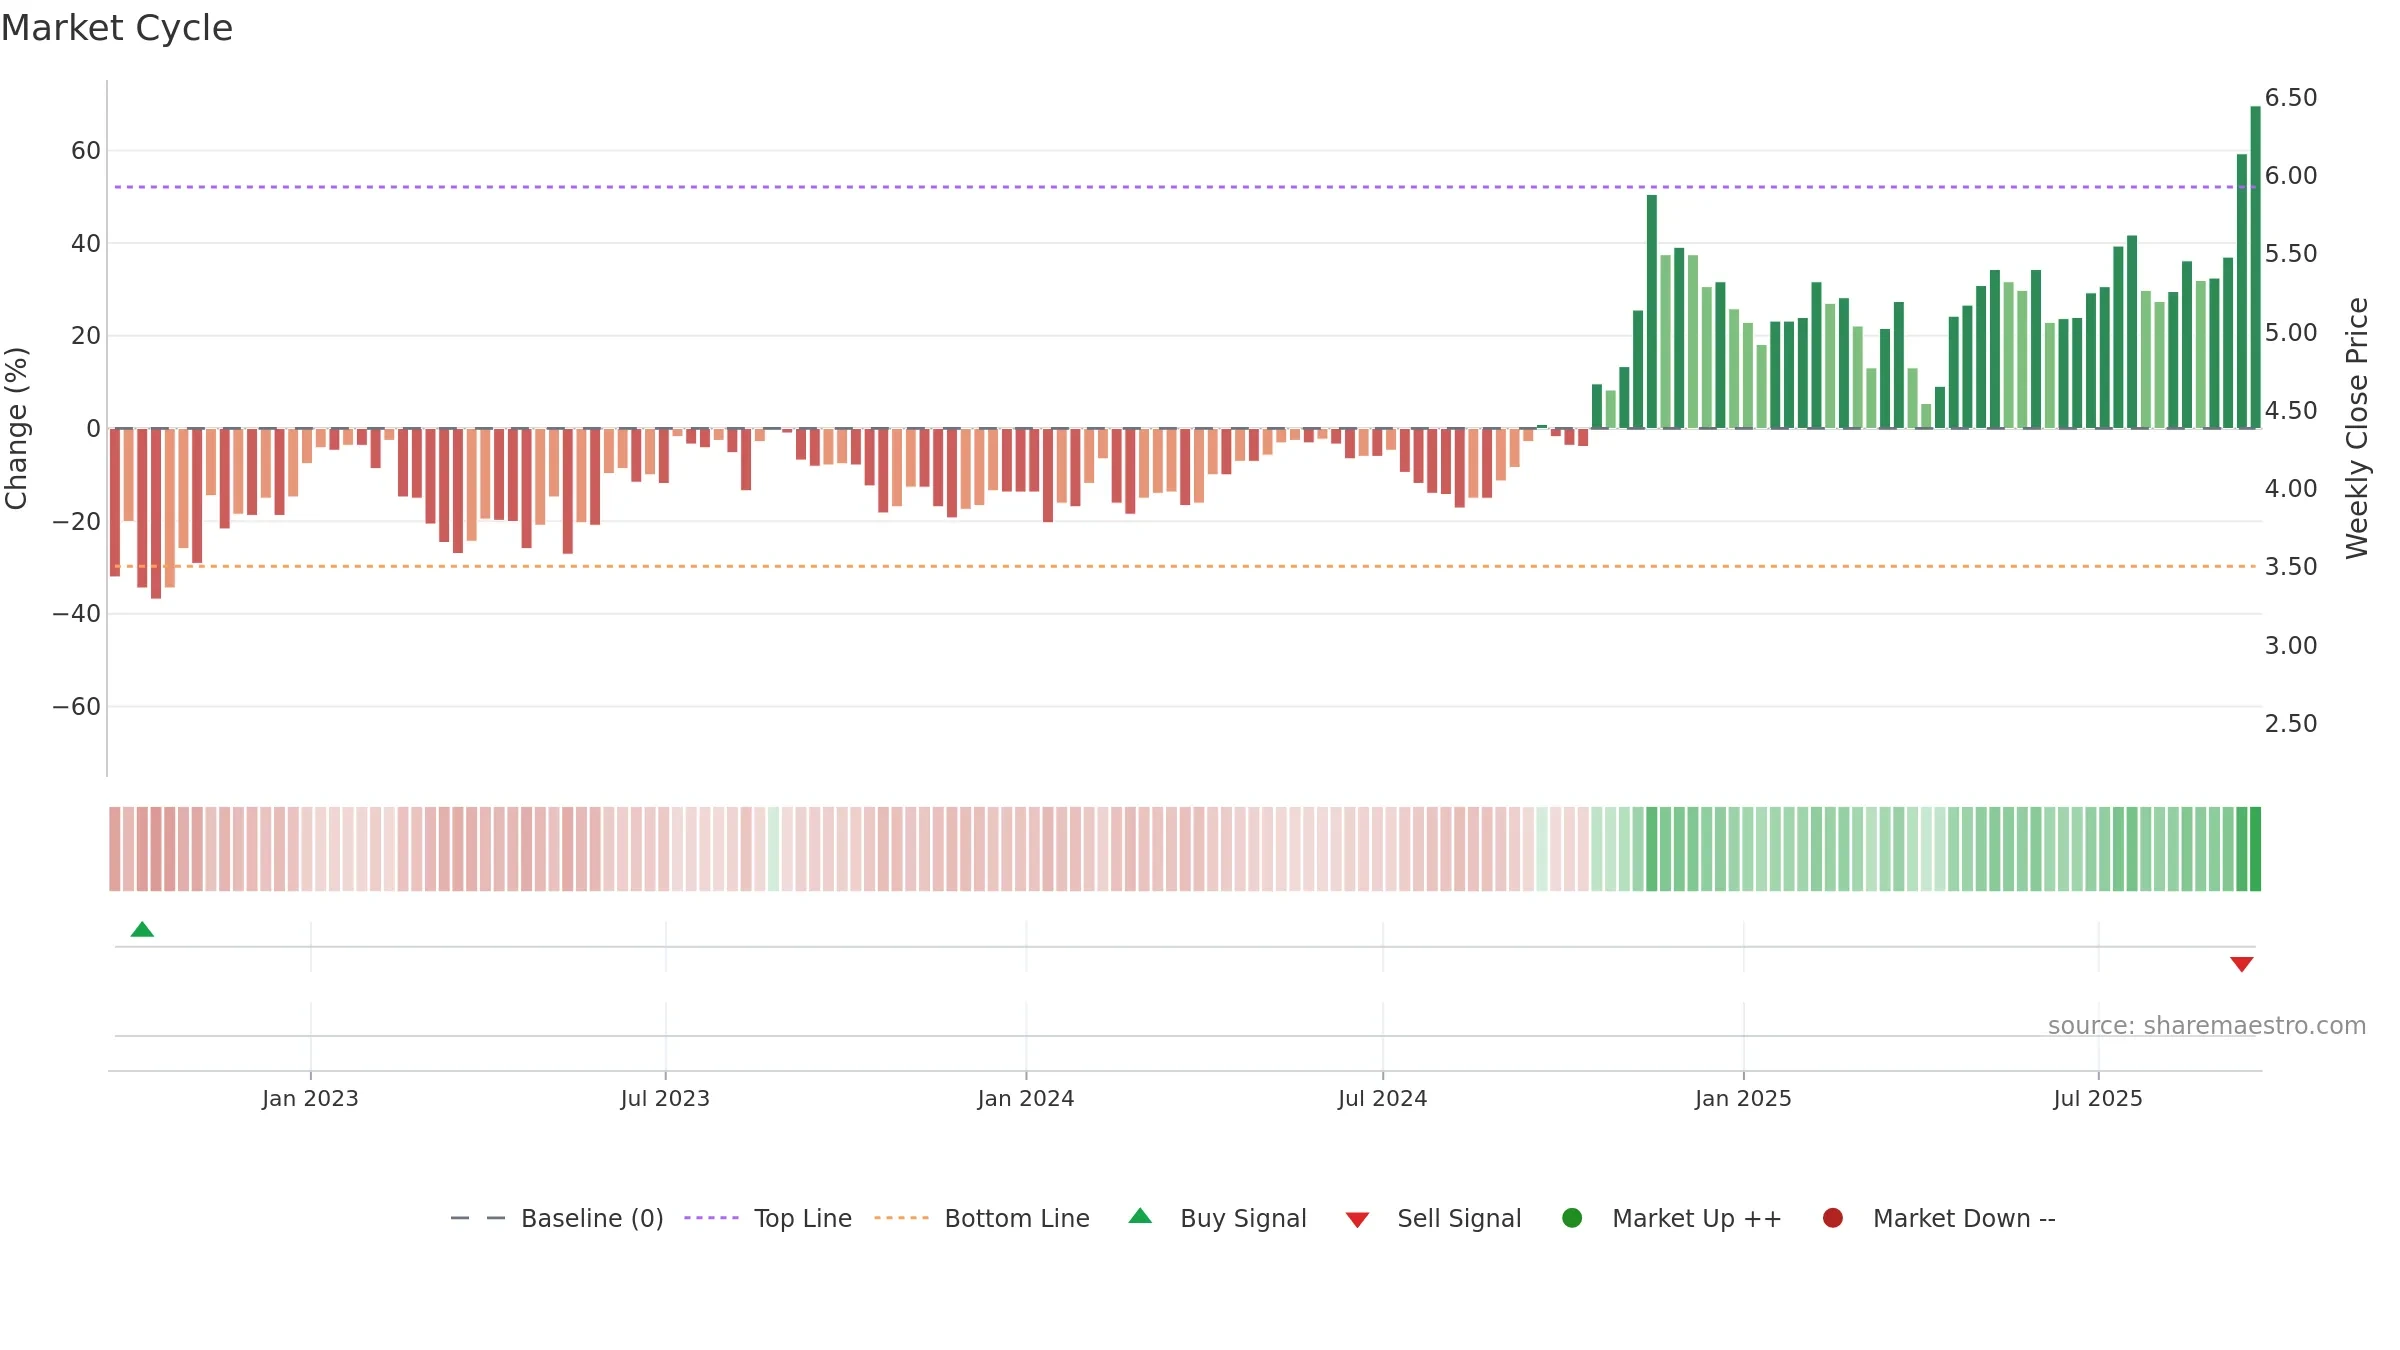
Task: Click the 2.50 price tick label
Action: click(x=2291, y=723)
